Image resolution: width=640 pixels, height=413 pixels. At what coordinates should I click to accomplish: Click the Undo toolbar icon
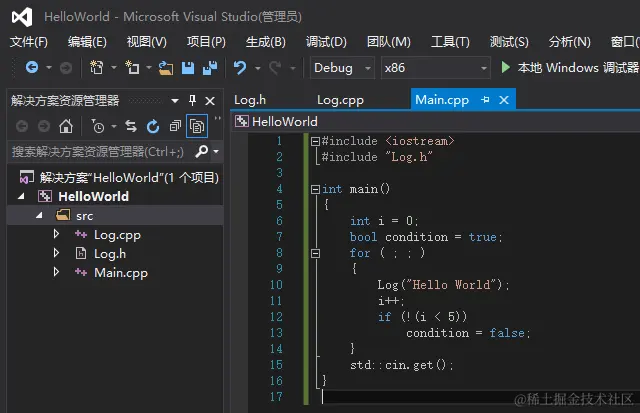(x=240, y=68)
